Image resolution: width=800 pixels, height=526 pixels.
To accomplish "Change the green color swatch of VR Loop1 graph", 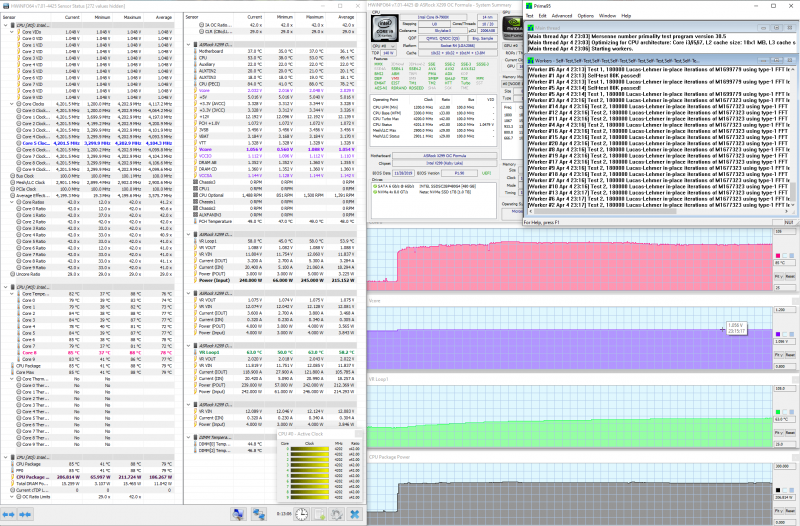I will pyautogui.click(x=778, y=412).
